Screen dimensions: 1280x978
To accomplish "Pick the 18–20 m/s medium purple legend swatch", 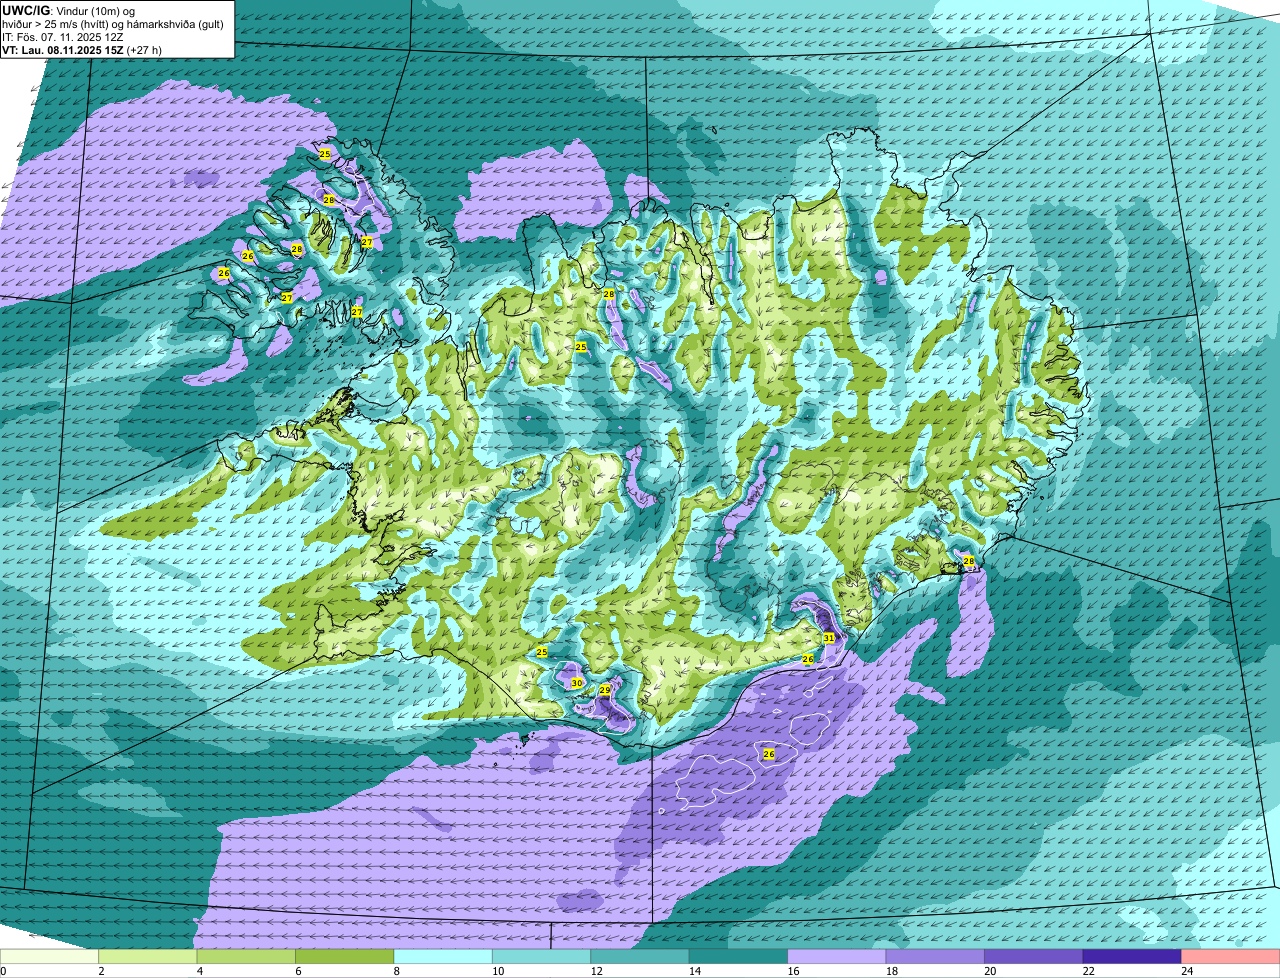I will (x=936, y=957).
